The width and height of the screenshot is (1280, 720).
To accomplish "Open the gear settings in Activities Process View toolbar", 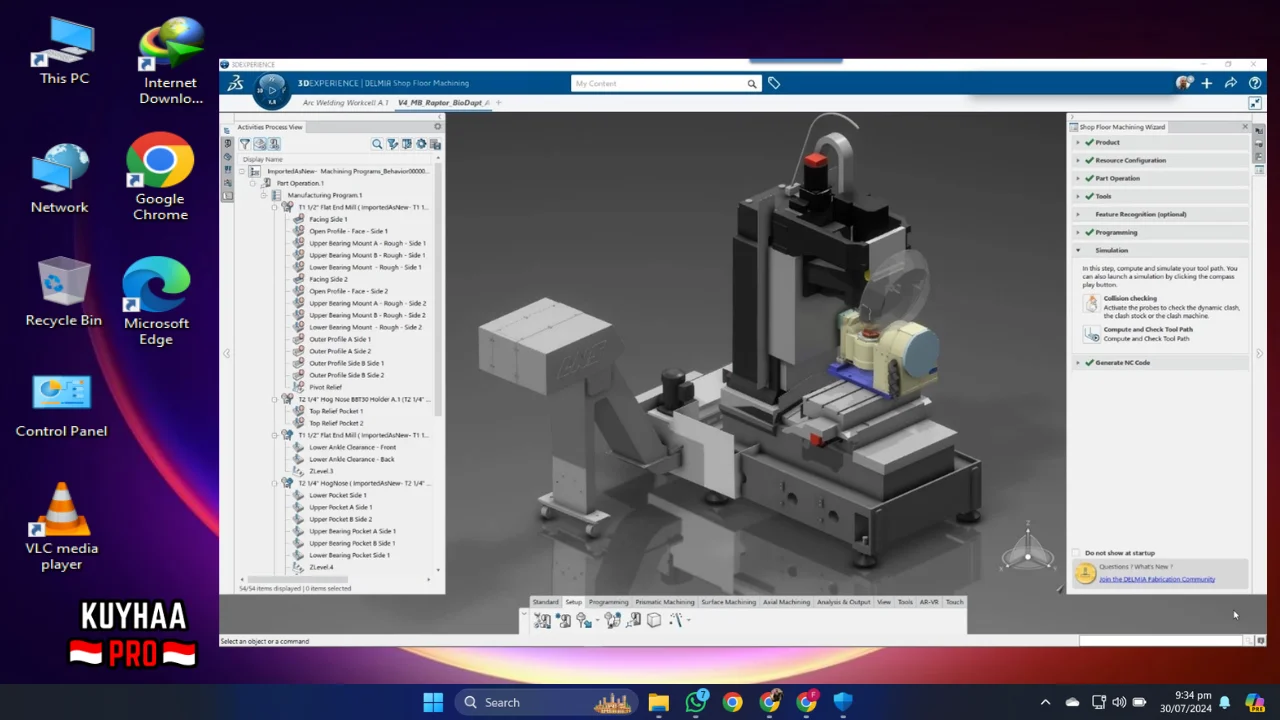I will 421,144.
